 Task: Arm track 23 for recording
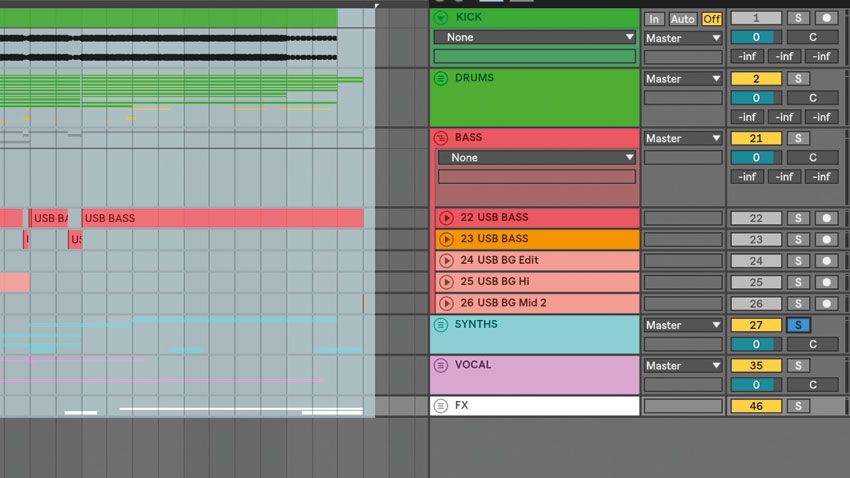pyautogui.click(x=826, y=240)
